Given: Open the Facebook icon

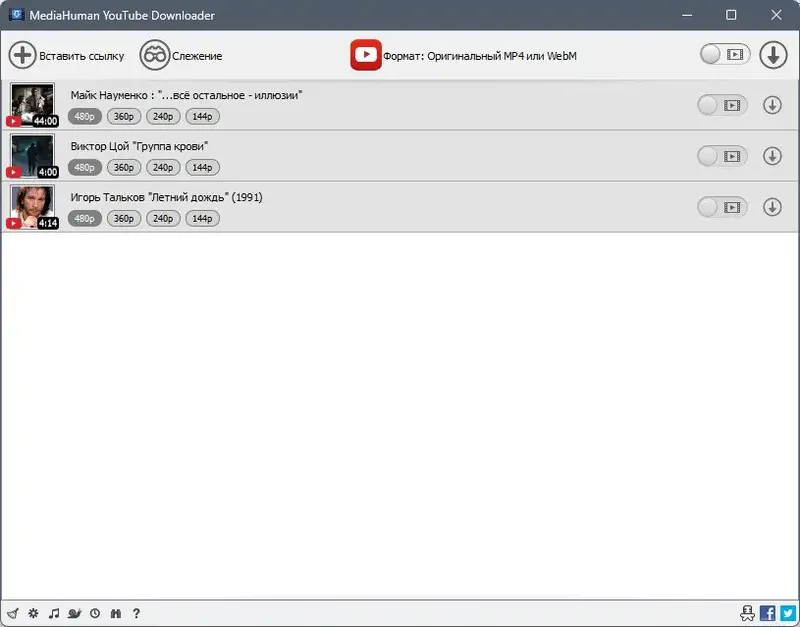Looking at the screenshot, I should (x=766, y=613).
